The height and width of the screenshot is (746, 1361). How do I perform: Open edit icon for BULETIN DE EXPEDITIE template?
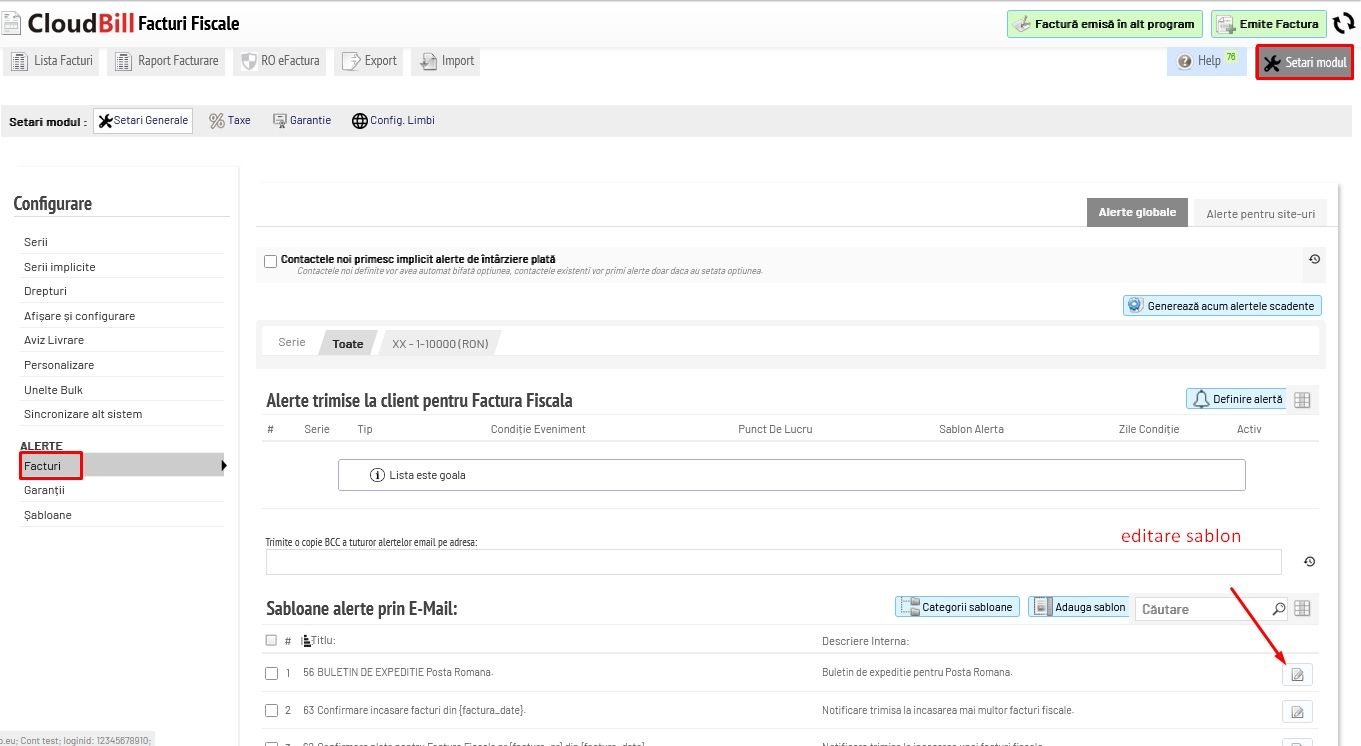[x=1297, y=674]
